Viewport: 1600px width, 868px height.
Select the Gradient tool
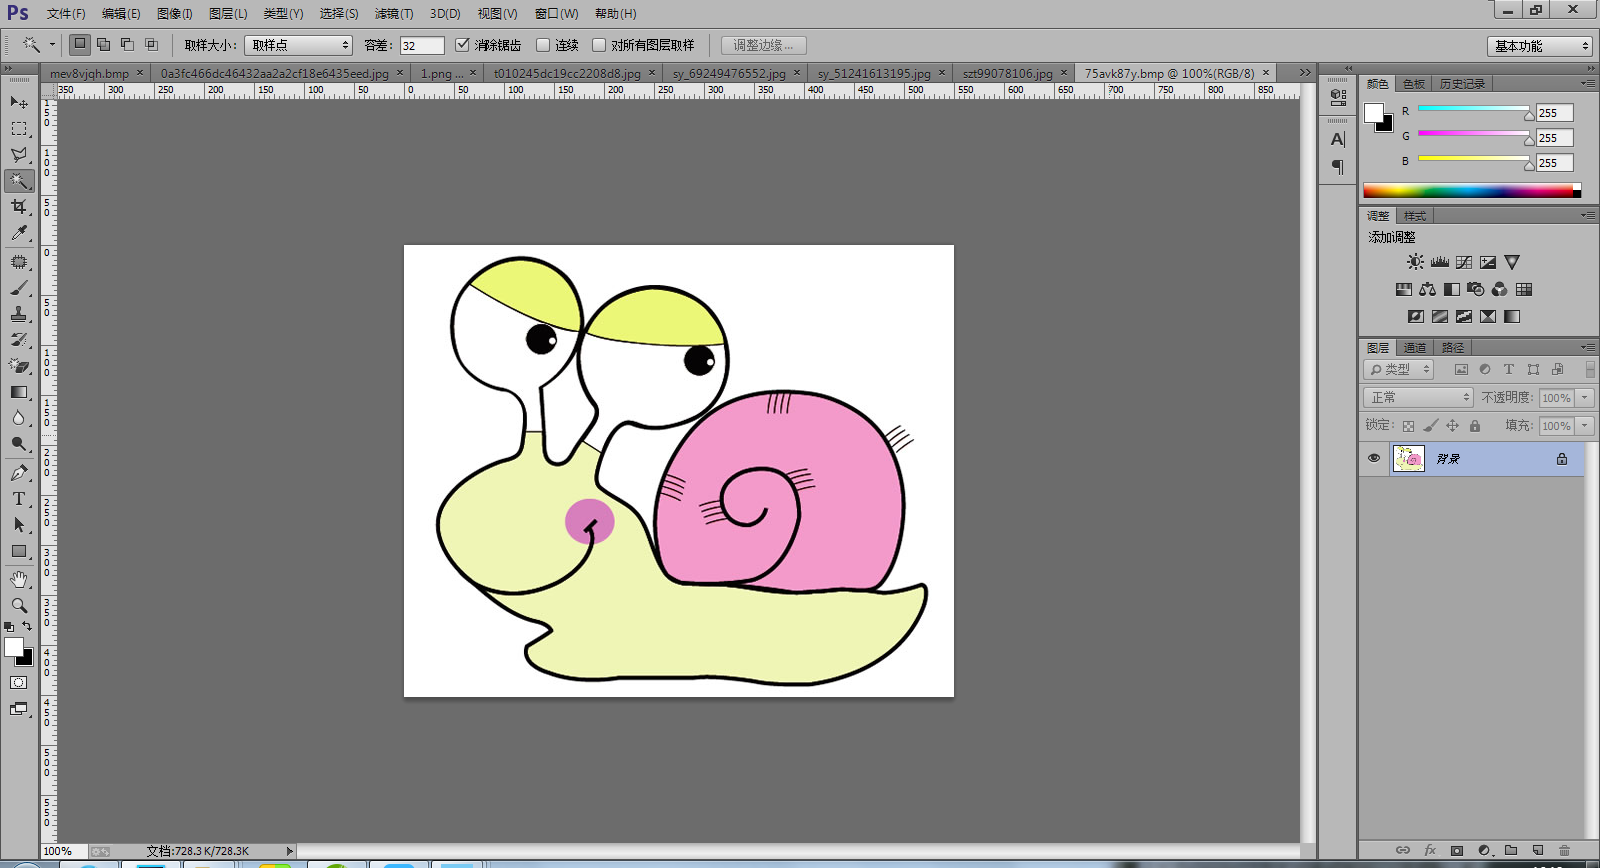19,392
